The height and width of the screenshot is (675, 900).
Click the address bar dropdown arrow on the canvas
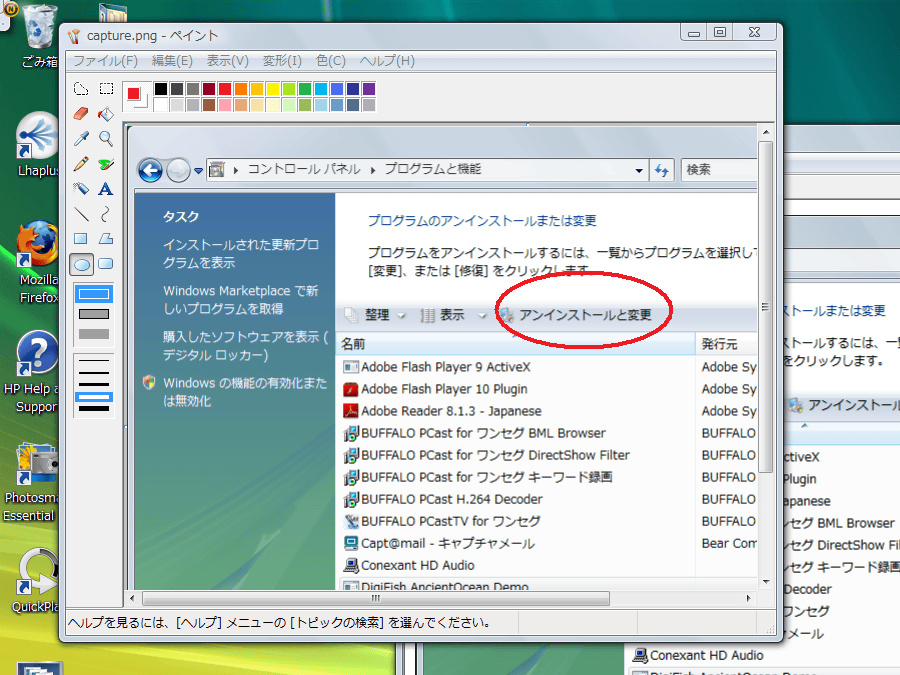tap(639, 170)
